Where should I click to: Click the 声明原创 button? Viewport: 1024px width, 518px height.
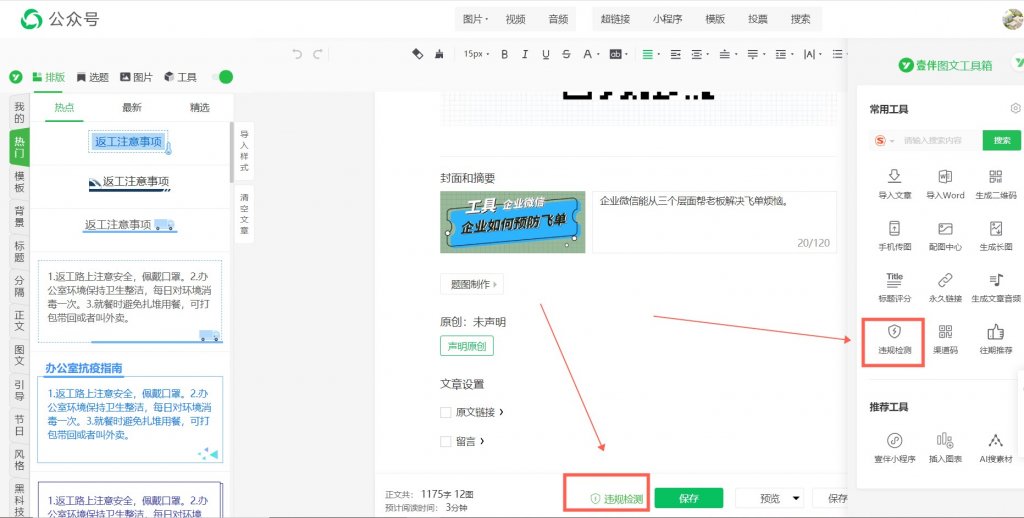[466, 346]
